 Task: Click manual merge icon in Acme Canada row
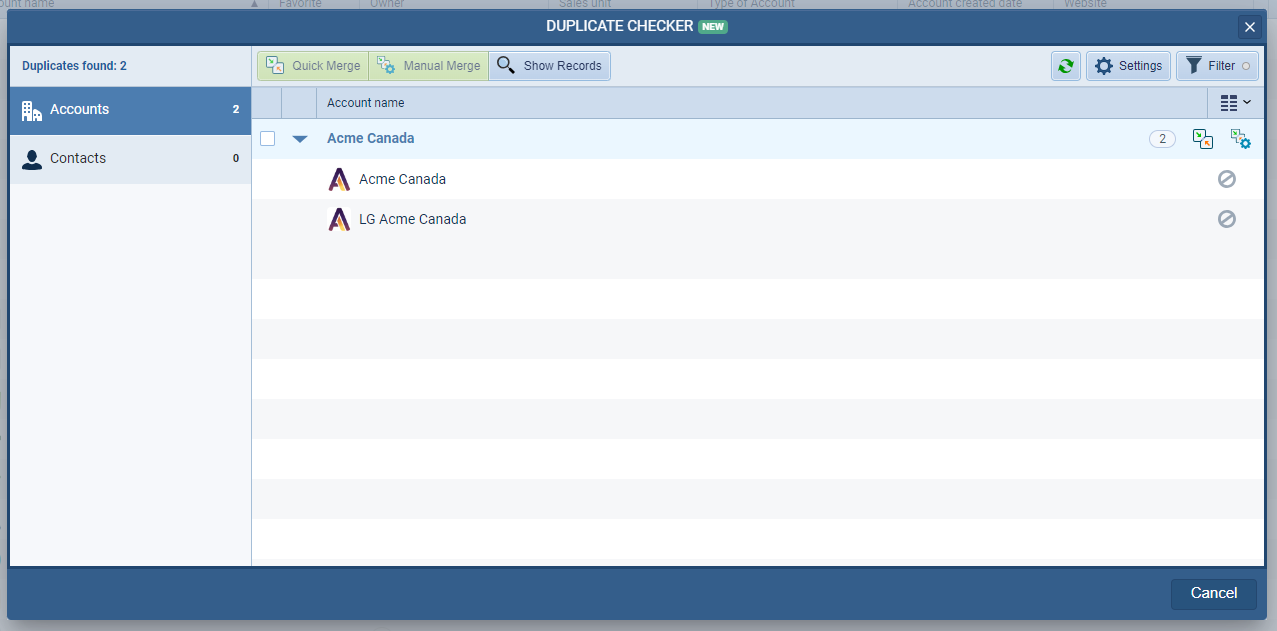[1240, 139]
